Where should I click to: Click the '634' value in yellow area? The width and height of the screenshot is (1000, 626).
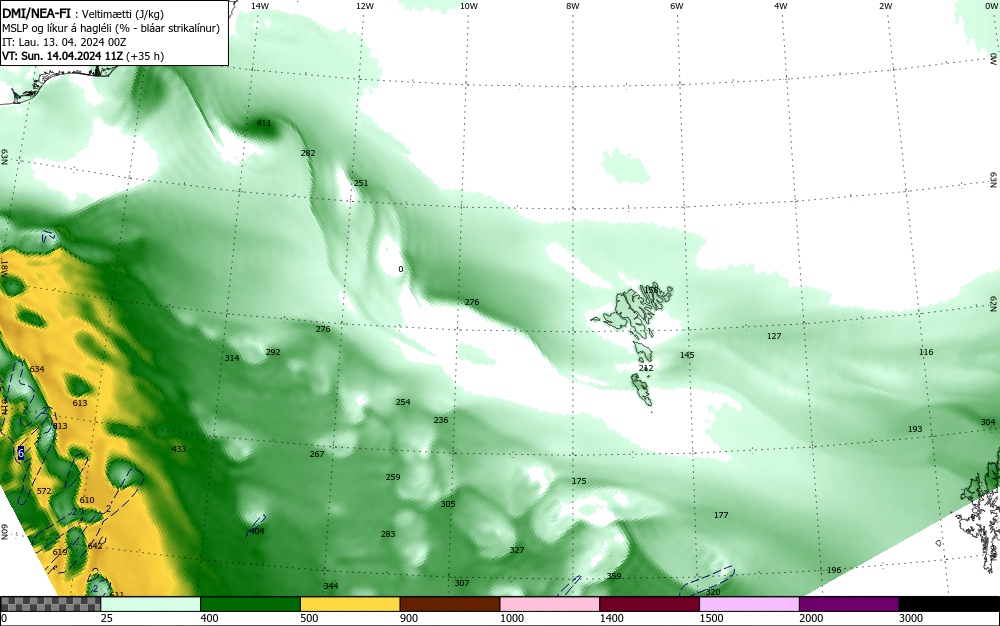[37, 369]
